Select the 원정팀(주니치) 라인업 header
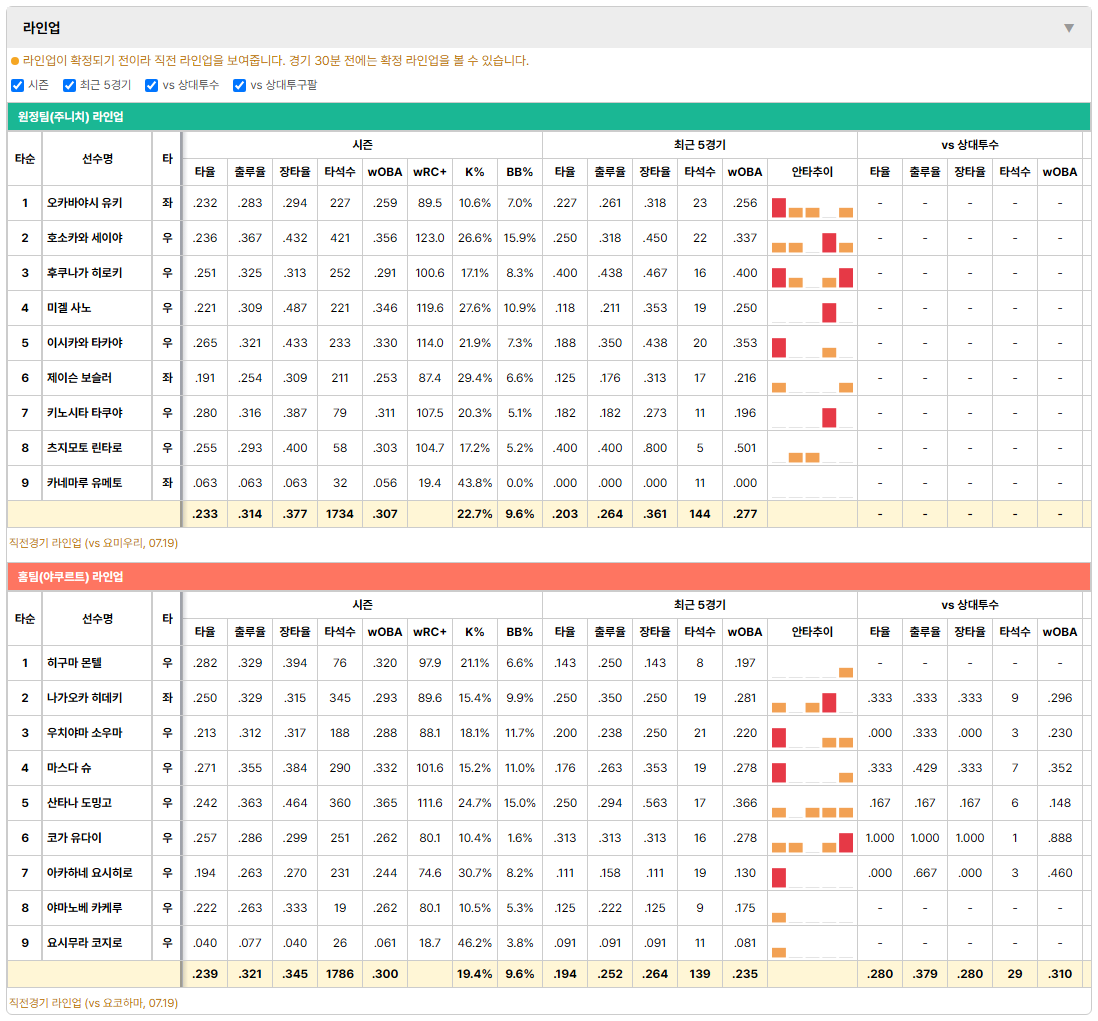Viewport: 1098px width, 1021px height. point(549,117)
